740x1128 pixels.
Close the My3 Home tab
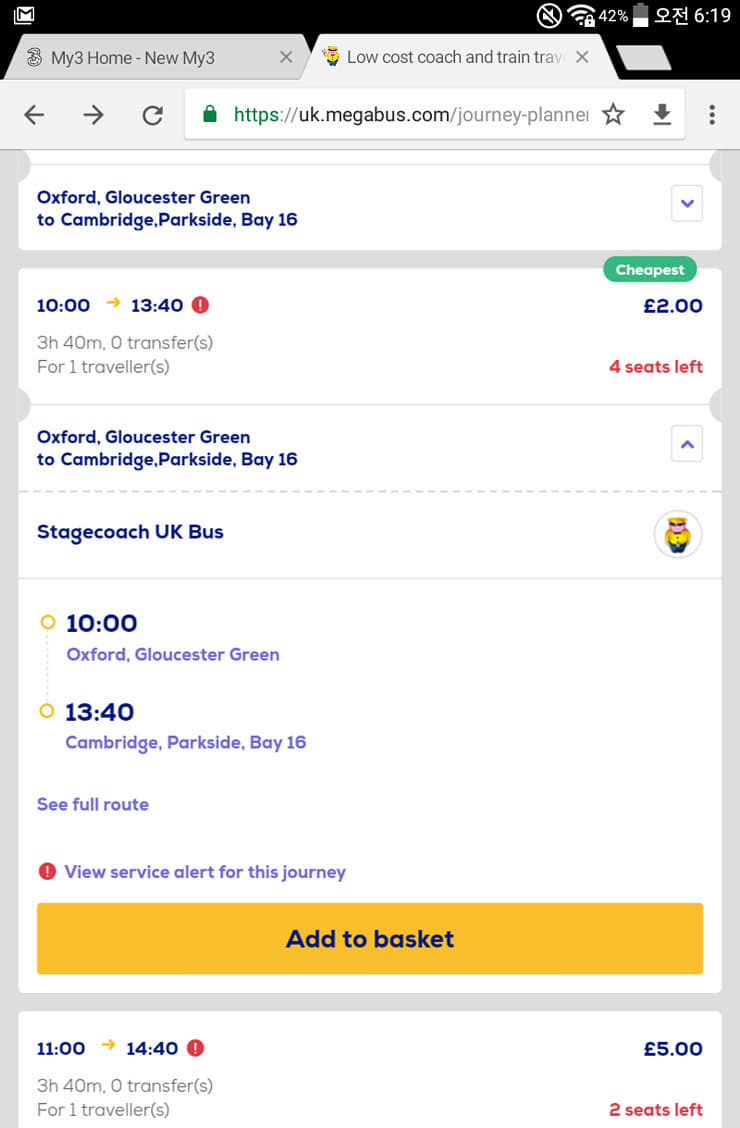click(286, 58)
